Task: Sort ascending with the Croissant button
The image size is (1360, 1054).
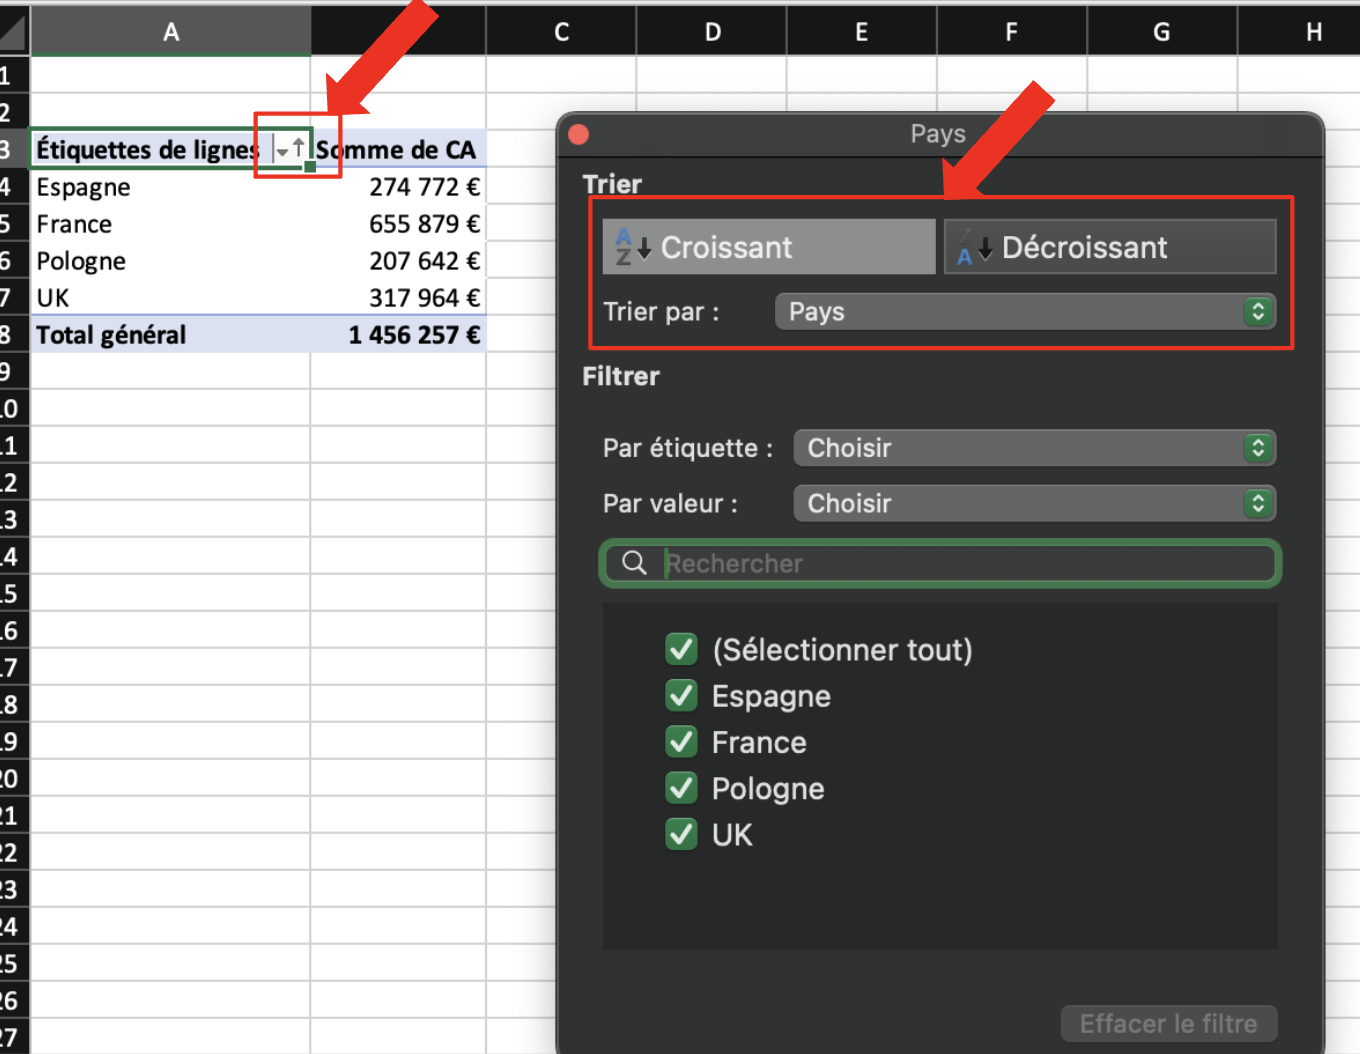Action: (769, 247)
